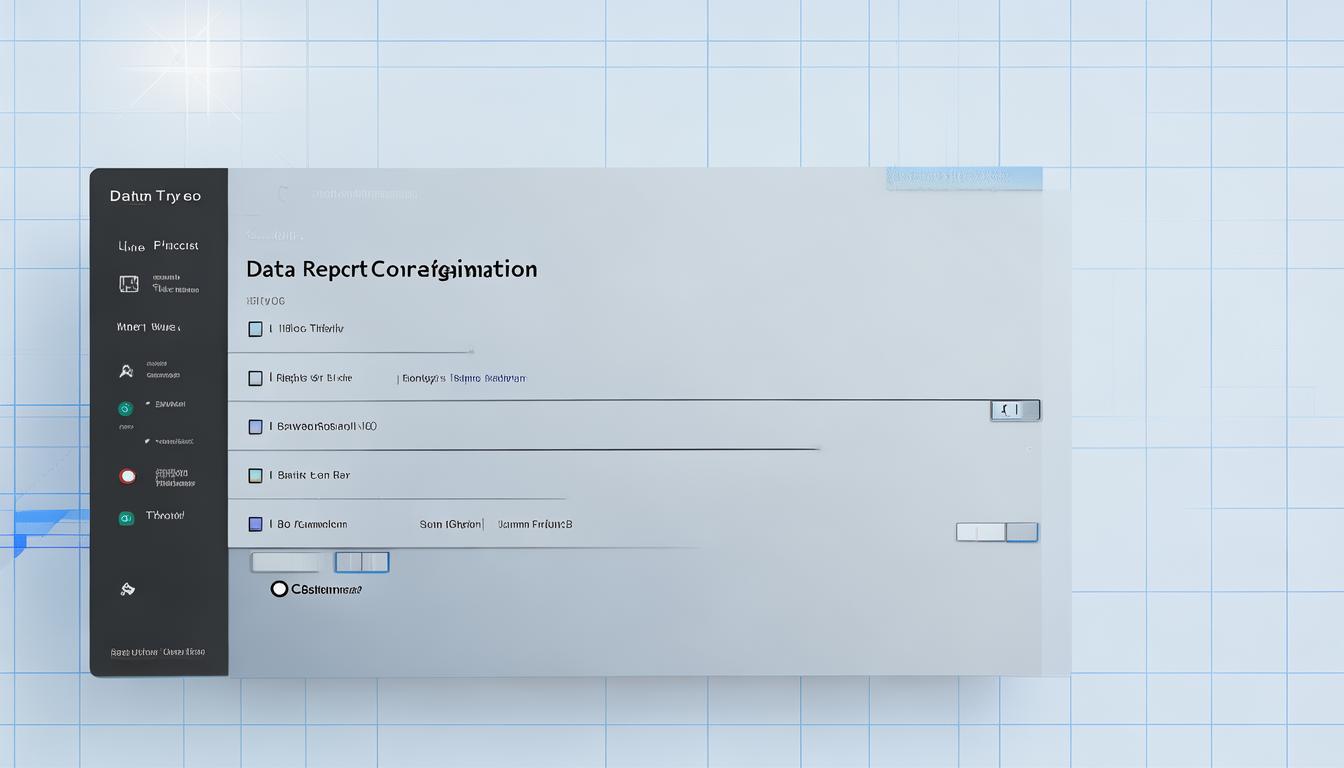1344x768 pixels.
Task: Select the 'Cssitemmer' radio button
Action: pyautogui.click(x=279, y=589)
